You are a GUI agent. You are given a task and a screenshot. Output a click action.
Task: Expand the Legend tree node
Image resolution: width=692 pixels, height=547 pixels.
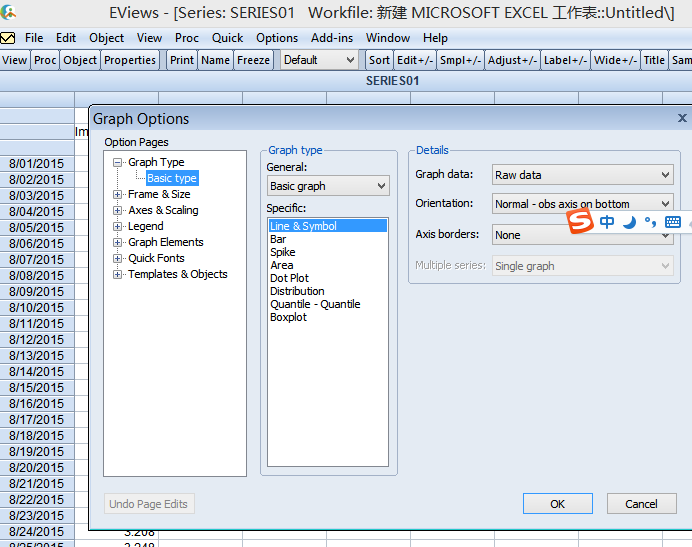coord(117,226)
